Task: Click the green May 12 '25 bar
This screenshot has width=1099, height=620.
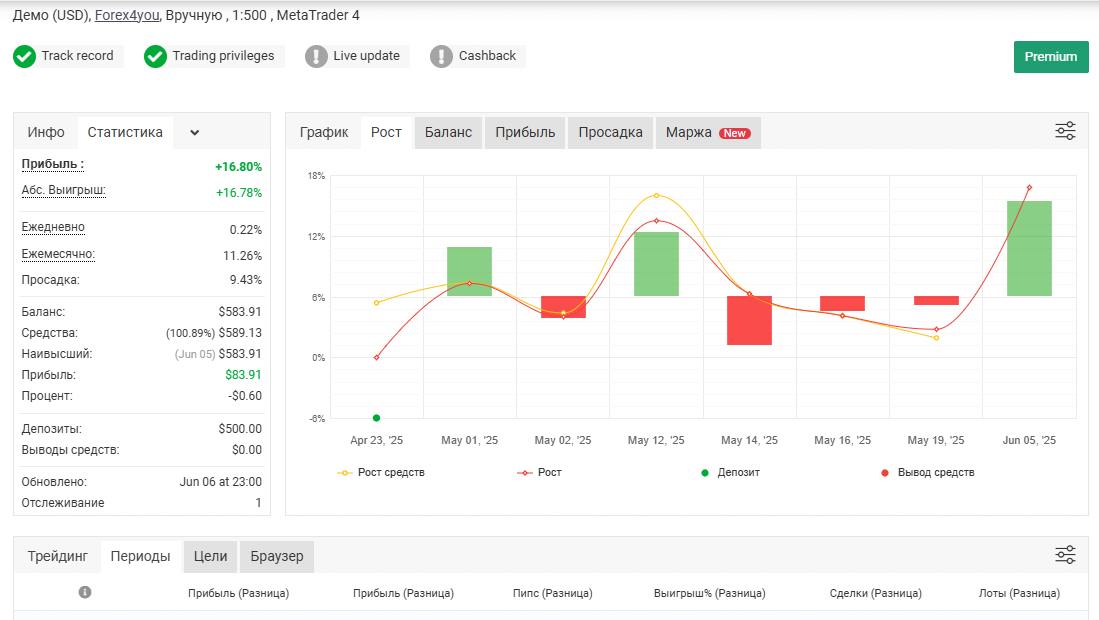Action: tap(657, 263)
